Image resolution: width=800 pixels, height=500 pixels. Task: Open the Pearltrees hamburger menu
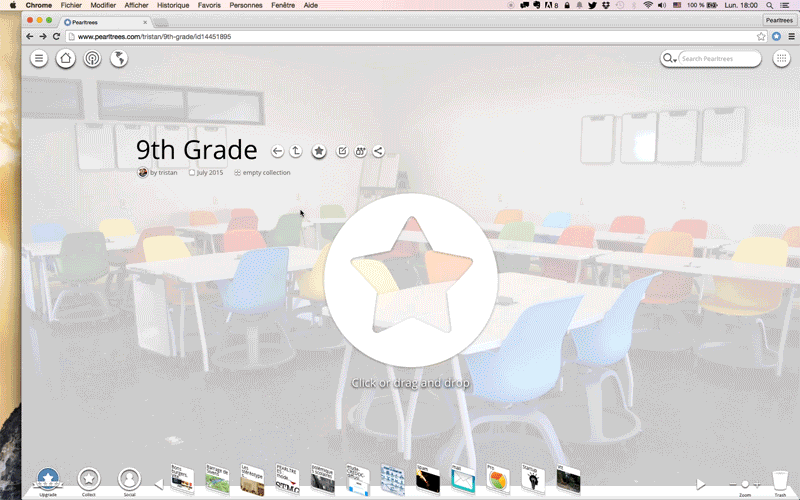pos(39,59)
